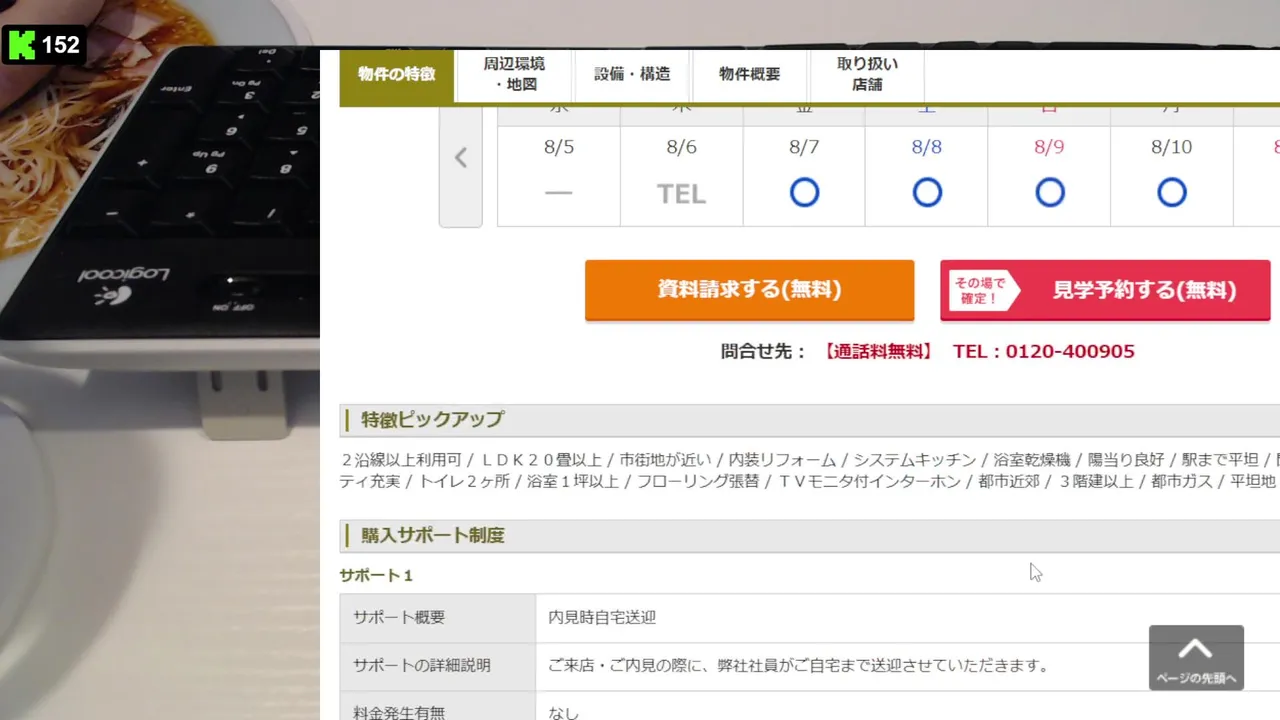Click the support description text about 送迎
This screenshot has width=1280, height=720.
click(798, 666)
